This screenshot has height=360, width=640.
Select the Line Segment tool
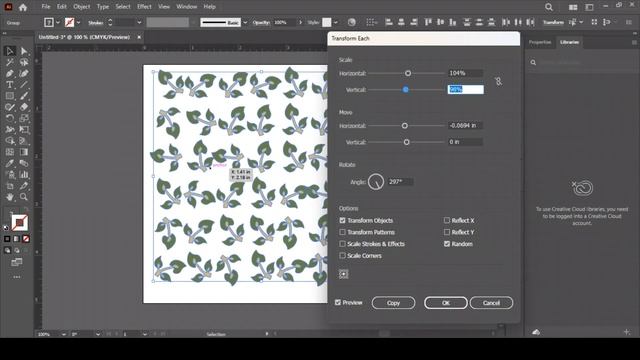(24, 85)
